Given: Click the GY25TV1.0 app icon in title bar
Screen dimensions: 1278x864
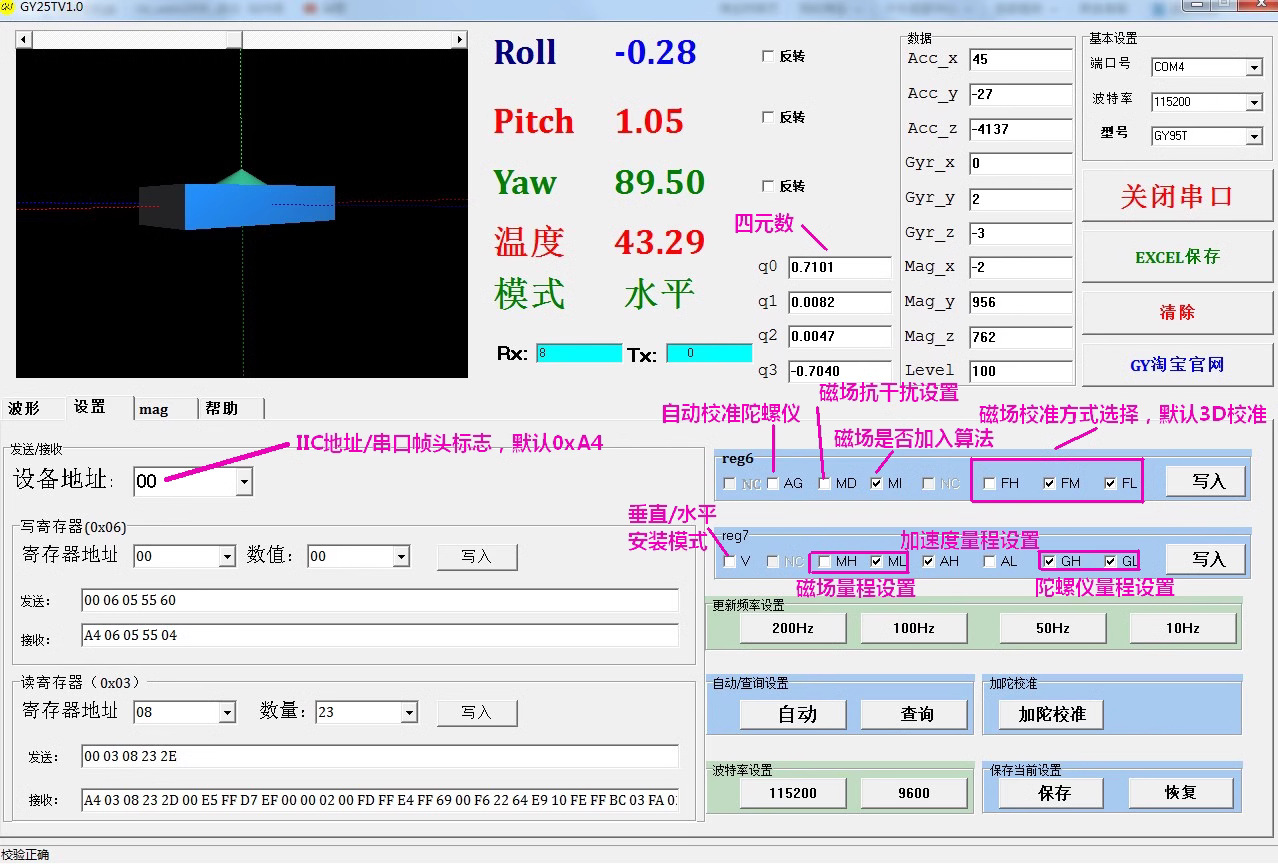Looking at the screenshot, I should (8, 6).
